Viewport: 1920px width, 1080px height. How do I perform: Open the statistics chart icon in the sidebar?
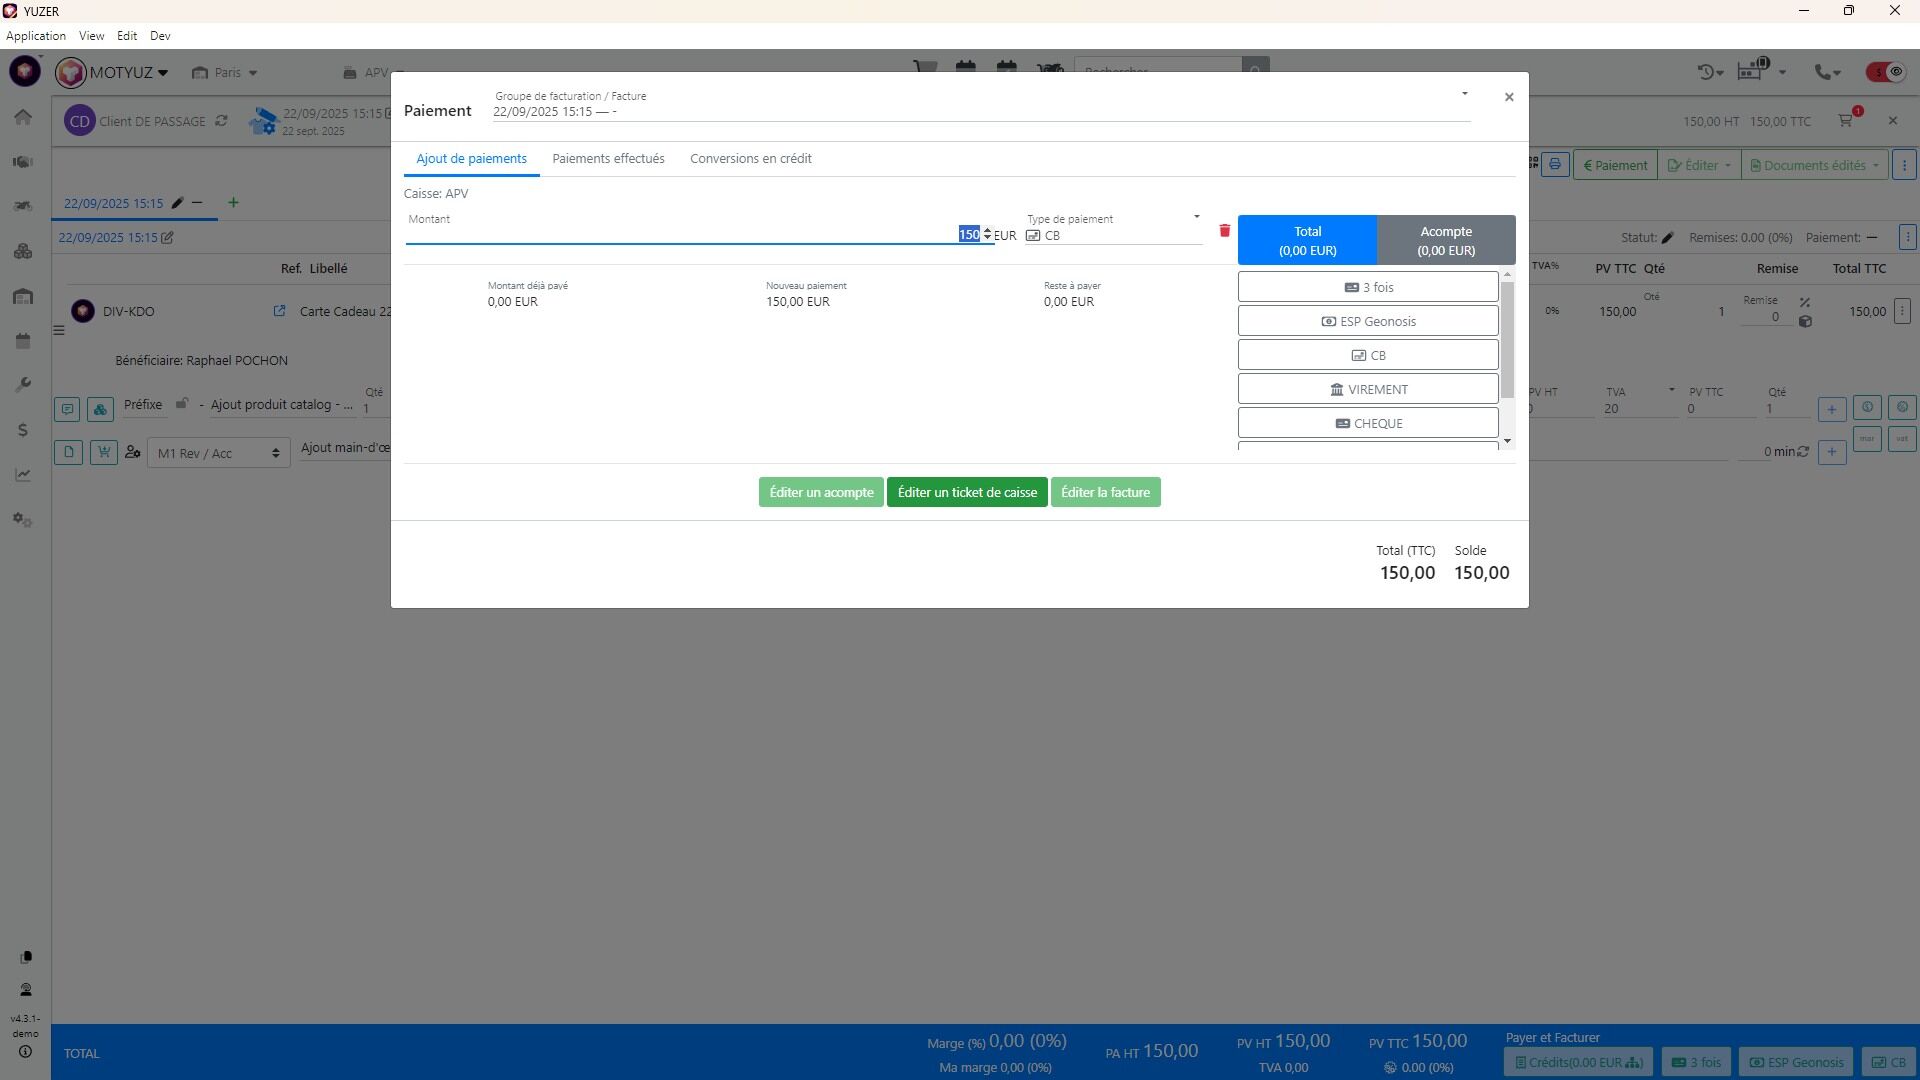[x=23, y=475]
